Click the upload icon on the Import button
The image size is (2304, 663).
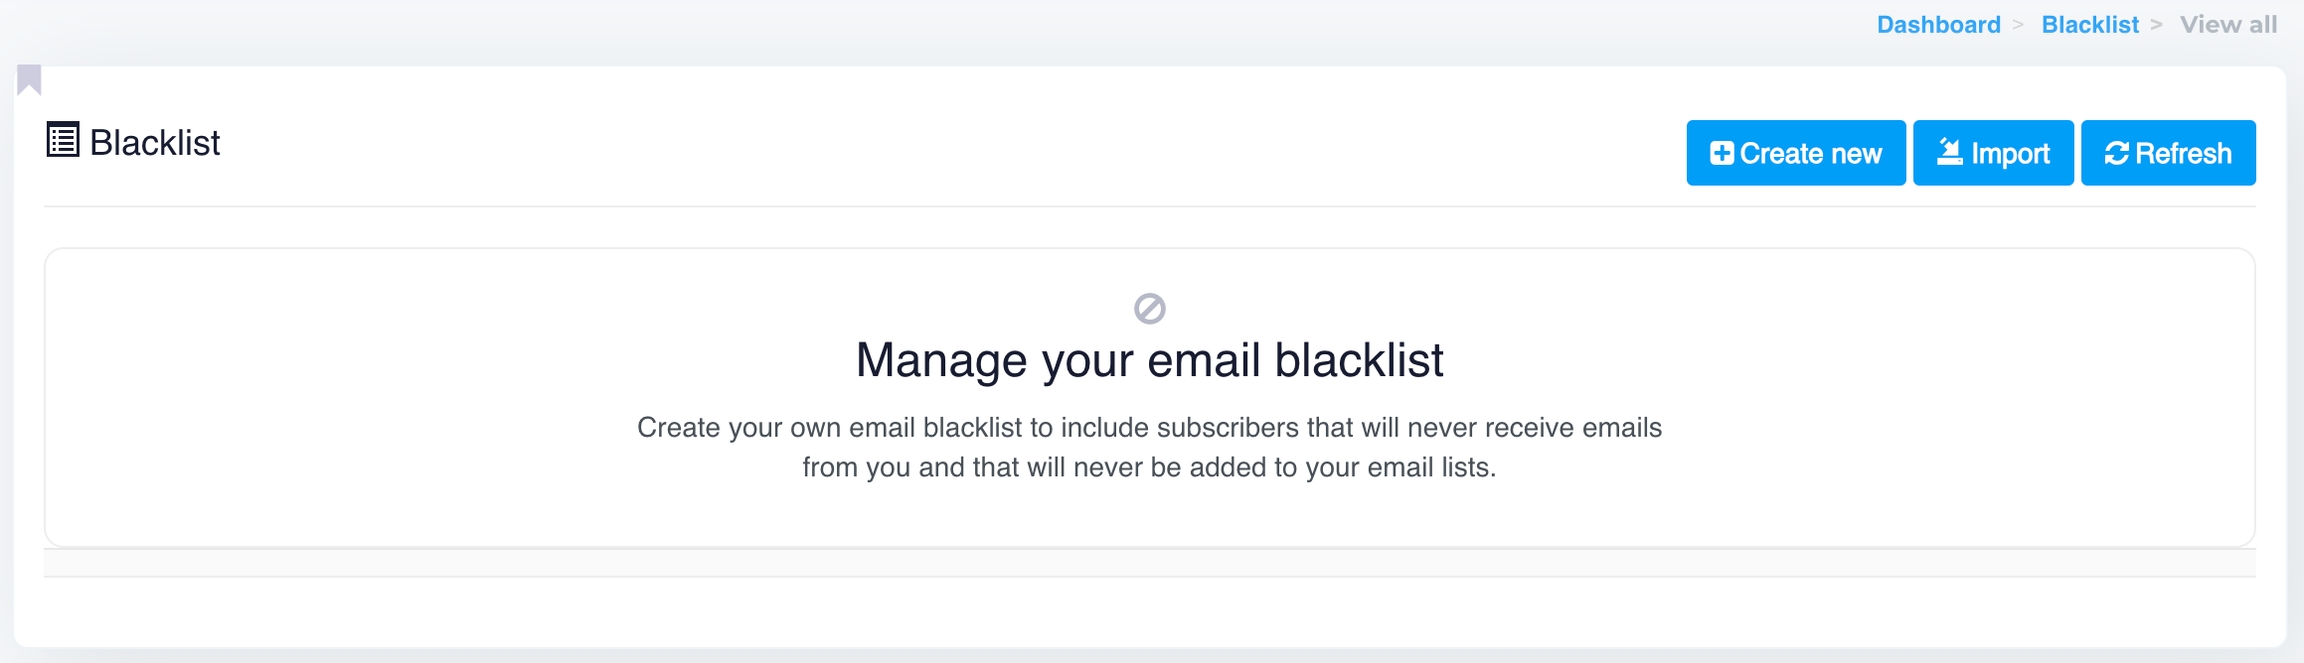coord(1949,152)
